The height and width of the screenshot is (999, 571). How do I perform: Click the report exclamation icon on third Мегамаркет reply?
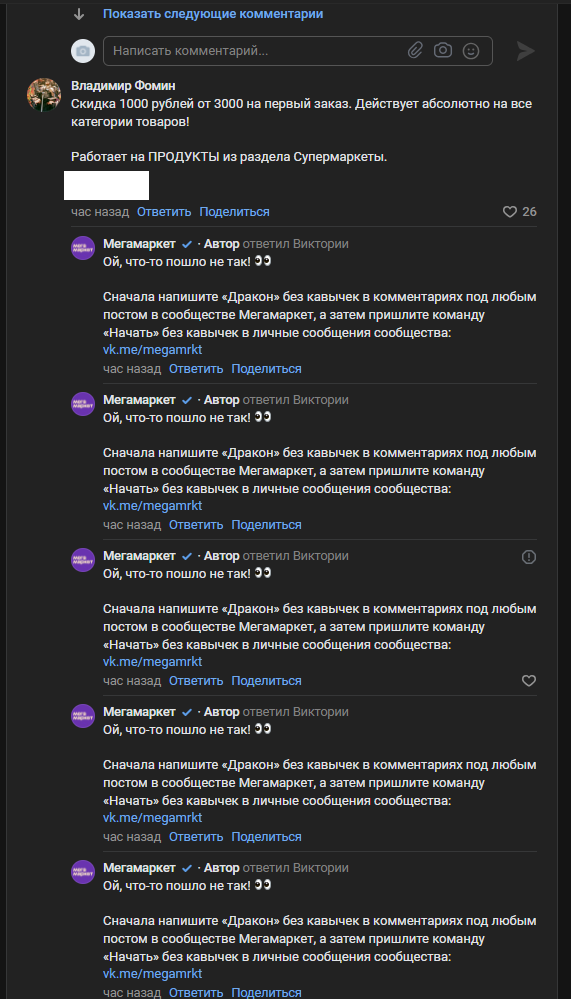[529, 557]
